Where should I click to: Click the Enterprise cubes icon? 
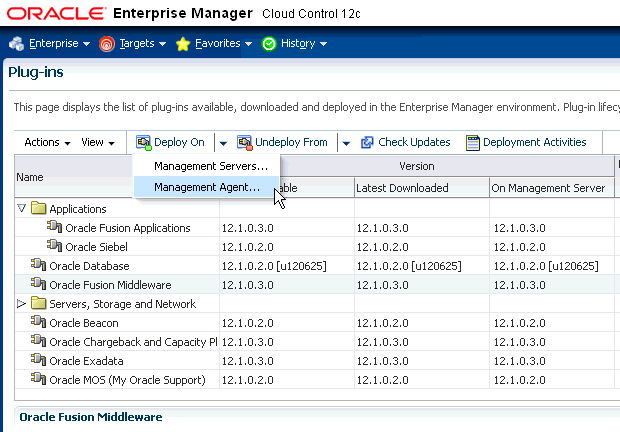(17, 43)
